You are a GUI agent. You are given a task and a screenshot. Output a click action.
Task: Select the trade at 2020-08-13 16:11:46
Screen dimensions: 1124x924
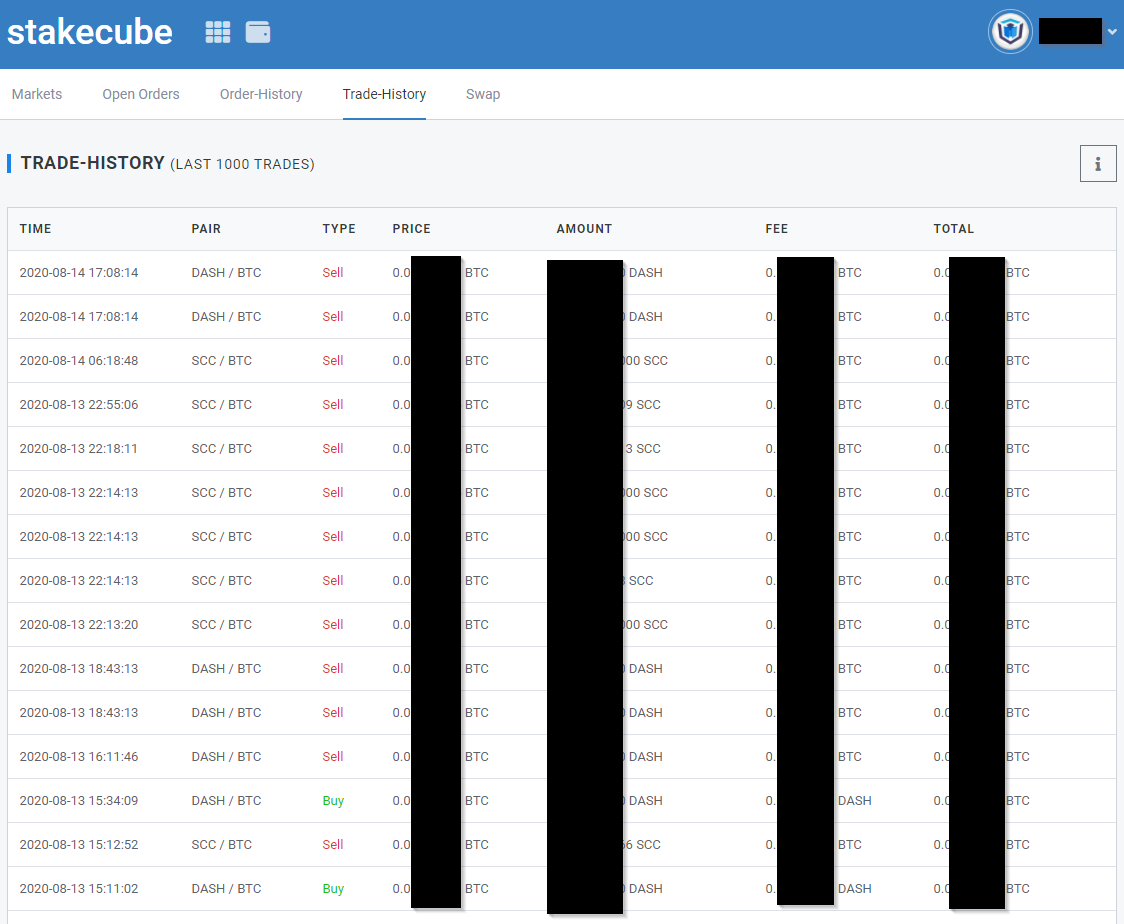(562, 756)
